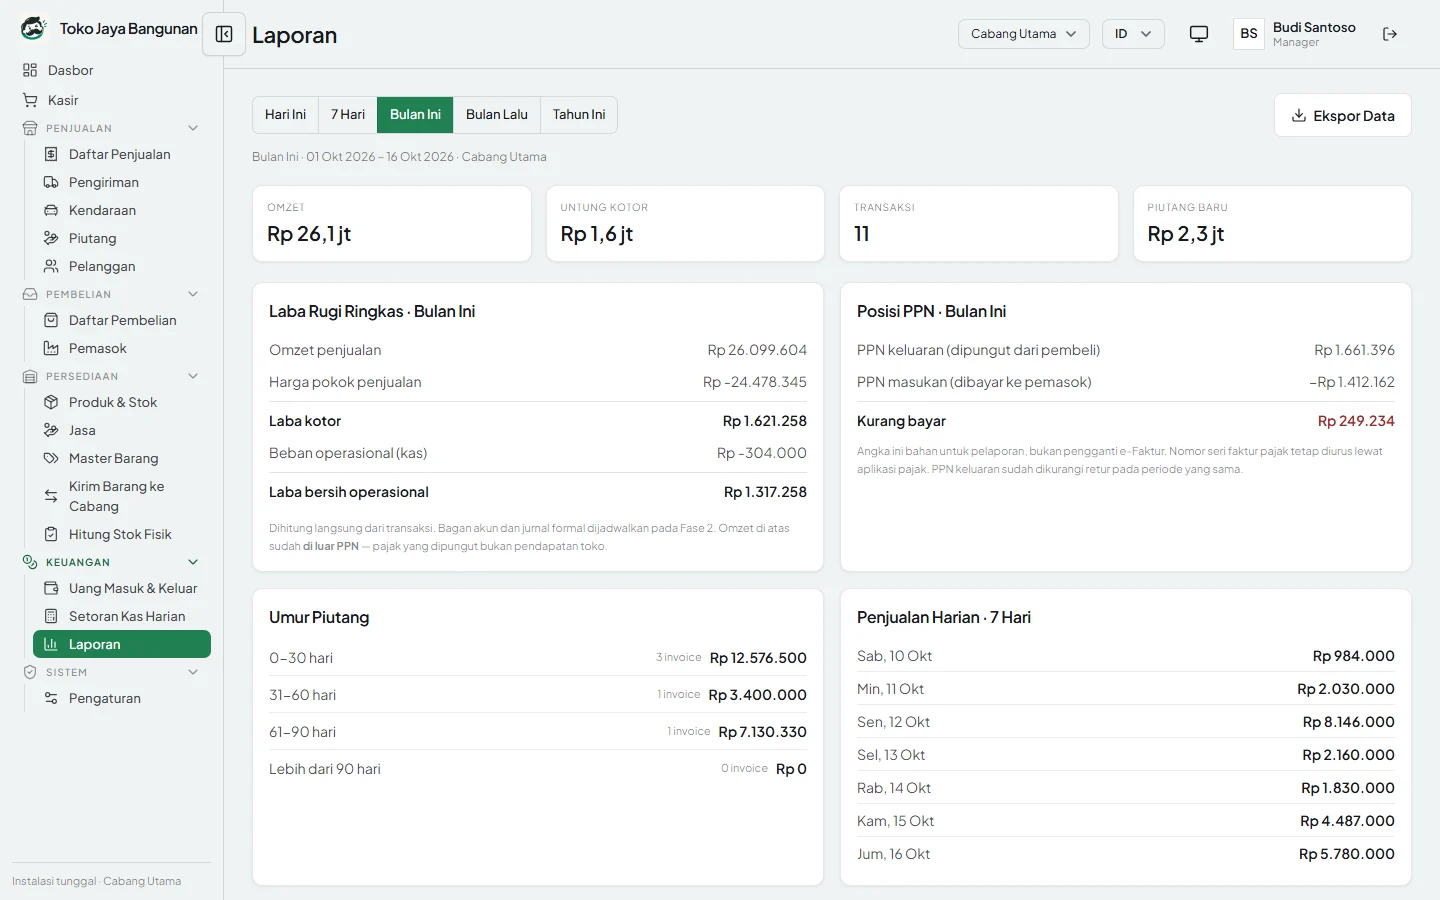Click the Kendaraan vehicle icon
1440x900 pixels.
click(x=51, y=210)
